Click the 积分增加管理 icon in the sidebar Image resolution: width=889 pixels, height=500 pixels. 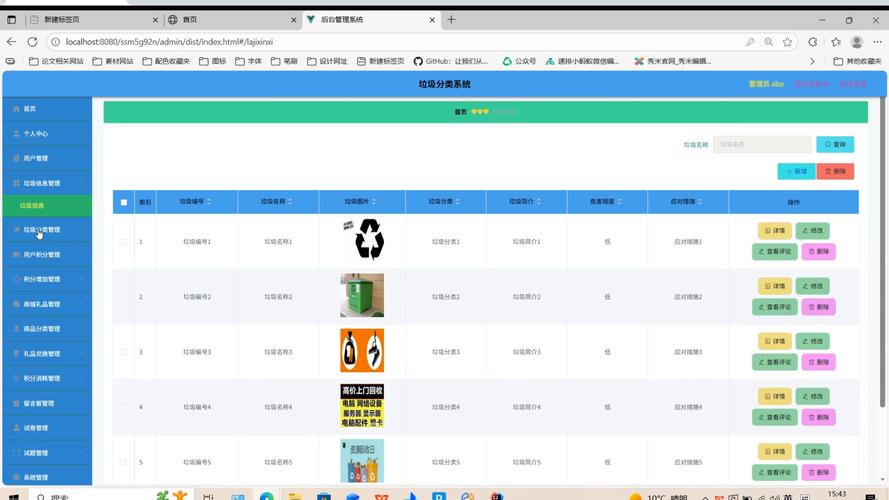16,279
